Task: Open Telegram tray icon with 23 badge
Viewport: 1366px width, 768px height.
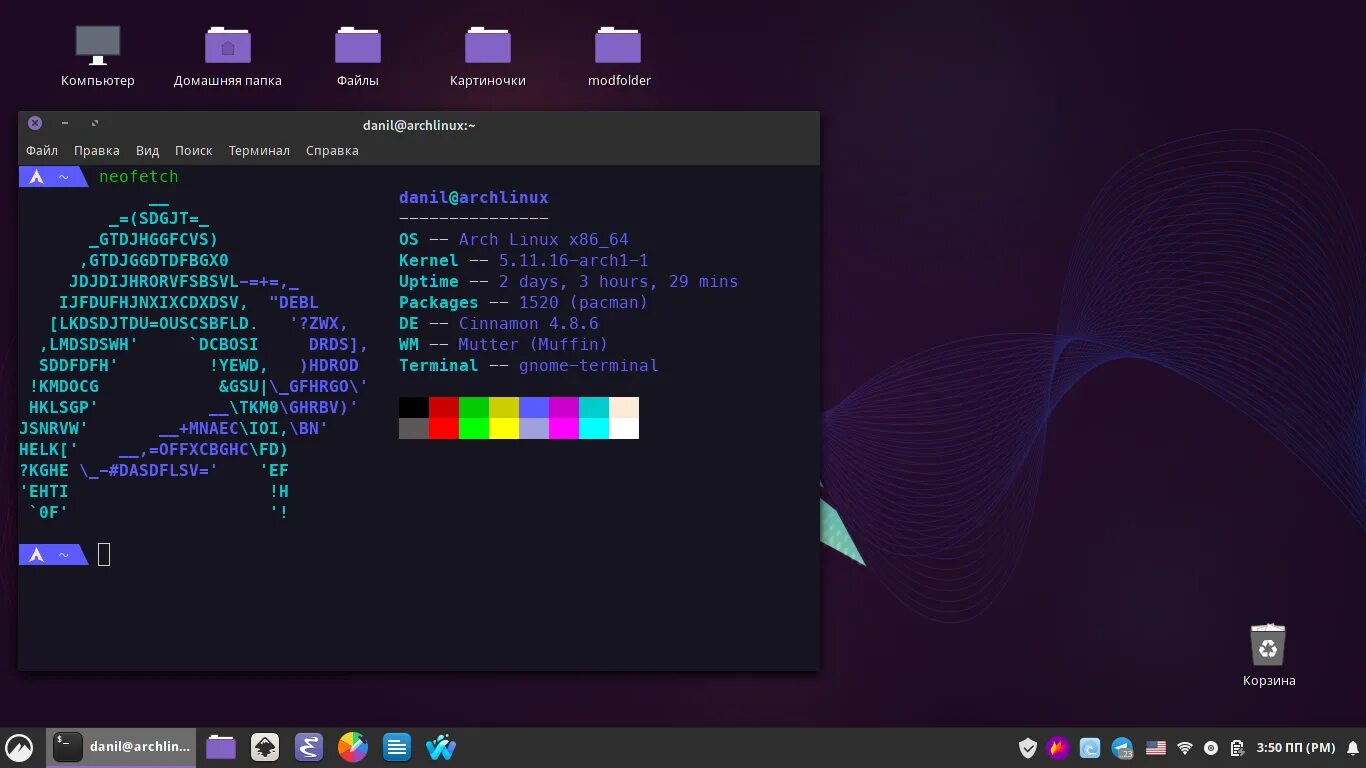Action: tap(1122, 748)
